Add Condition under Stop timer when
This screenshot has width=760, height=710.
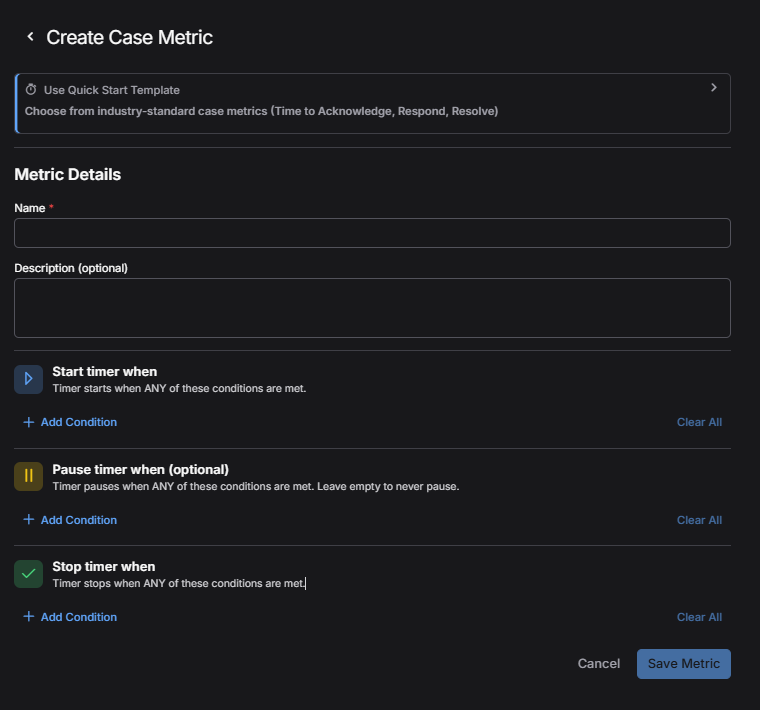click(x=70, y=617)
